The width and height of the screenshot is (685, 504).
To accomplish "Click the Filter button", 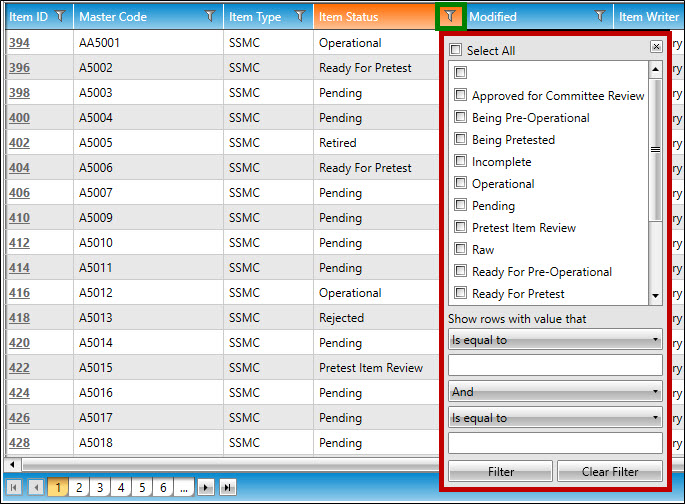I will (x=500, y=472).
